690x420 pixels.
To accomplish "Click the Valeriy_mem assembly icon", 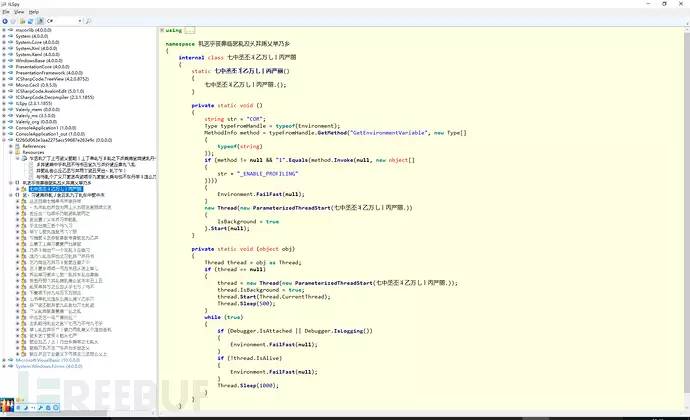I will pos(11,110).
